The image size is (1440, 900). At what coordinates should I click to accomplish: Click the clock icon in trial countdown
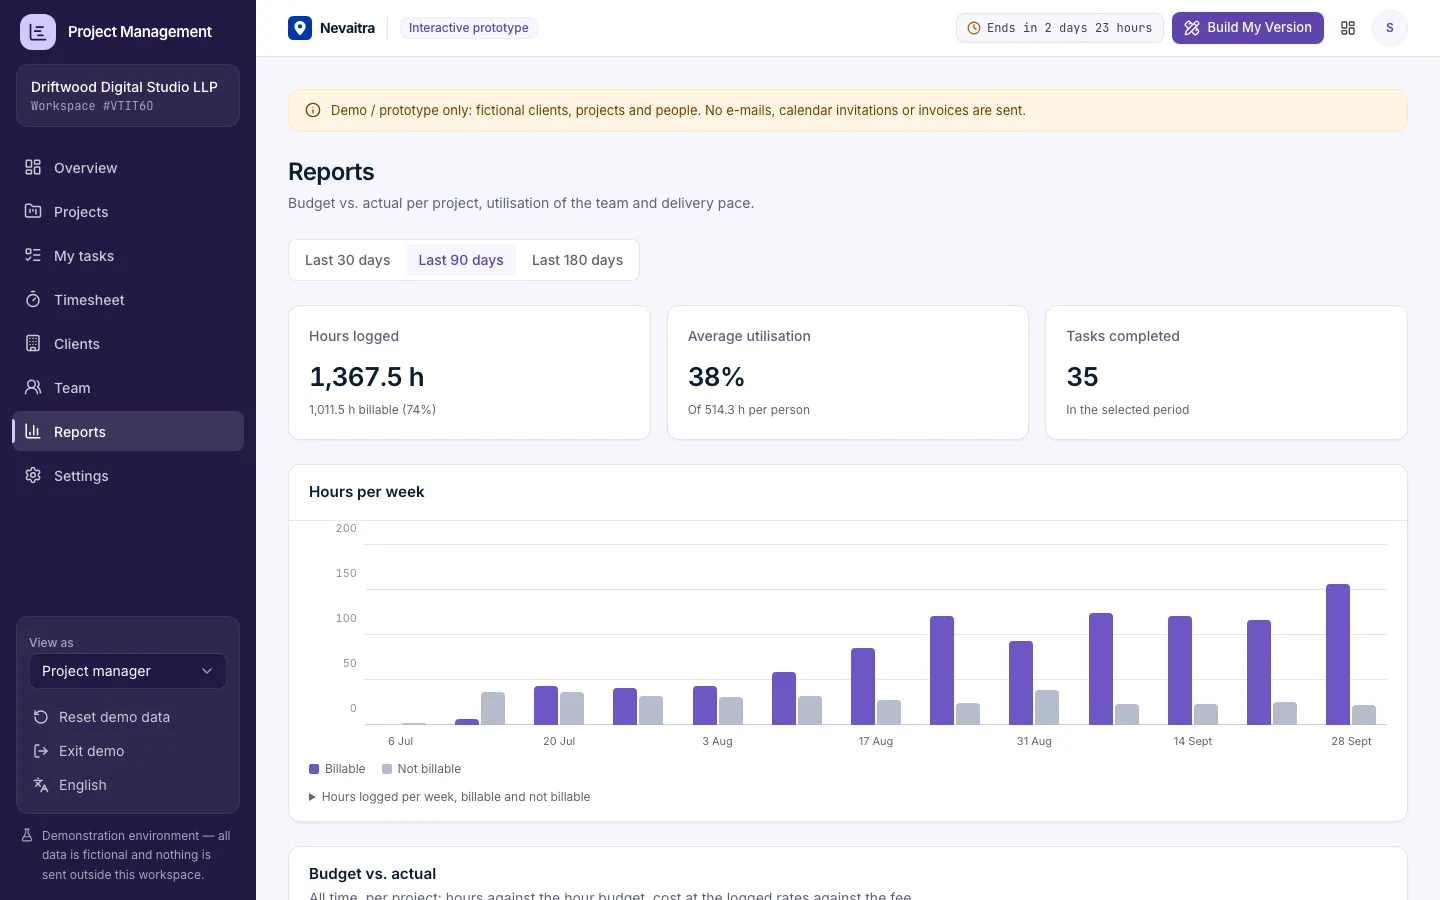pyautogui.click(x=974, y=28)
